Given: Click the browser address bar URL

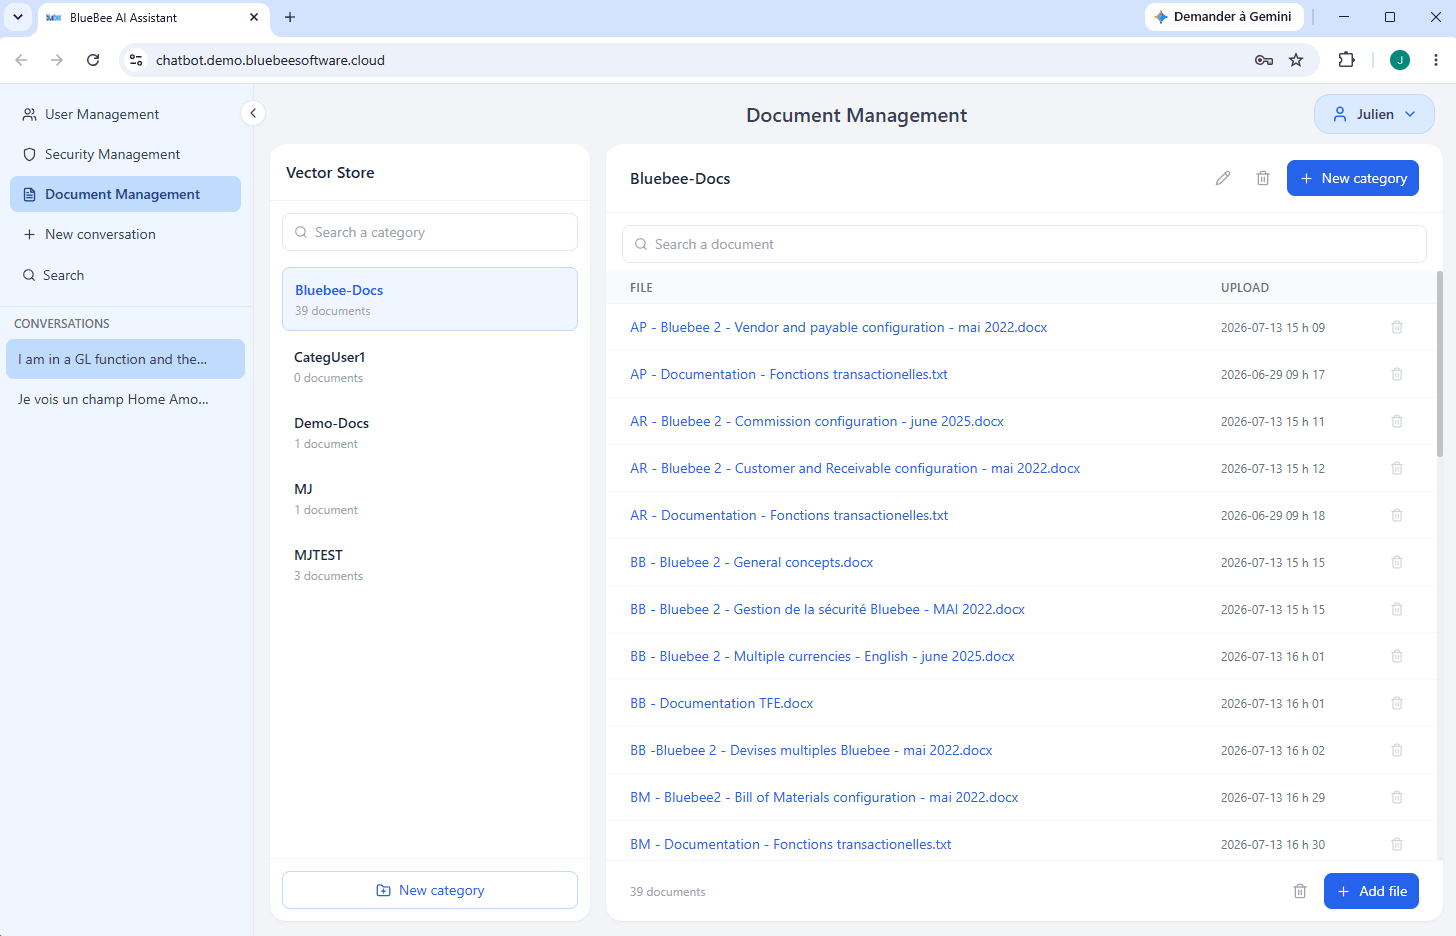Looking at the screenshot, I should coord(270,60).
